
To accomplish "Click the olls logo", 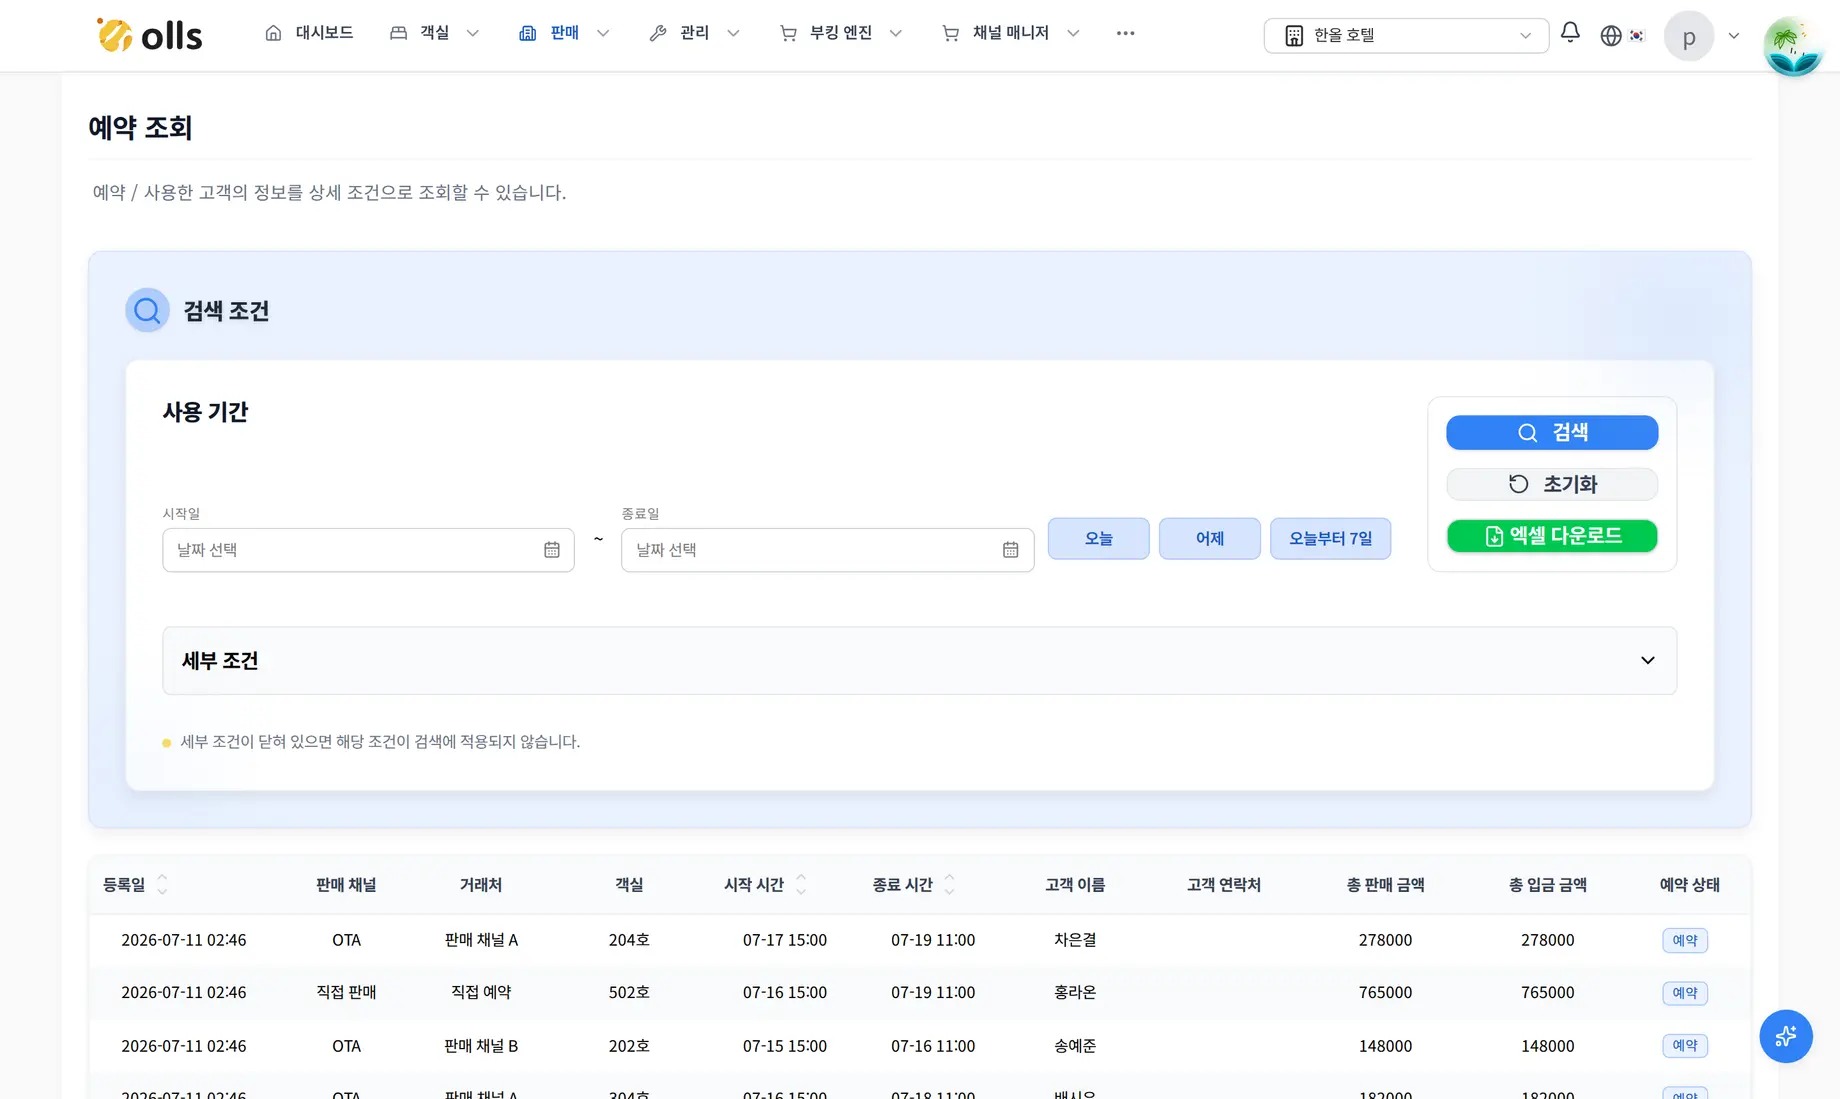I will point(149,35).
